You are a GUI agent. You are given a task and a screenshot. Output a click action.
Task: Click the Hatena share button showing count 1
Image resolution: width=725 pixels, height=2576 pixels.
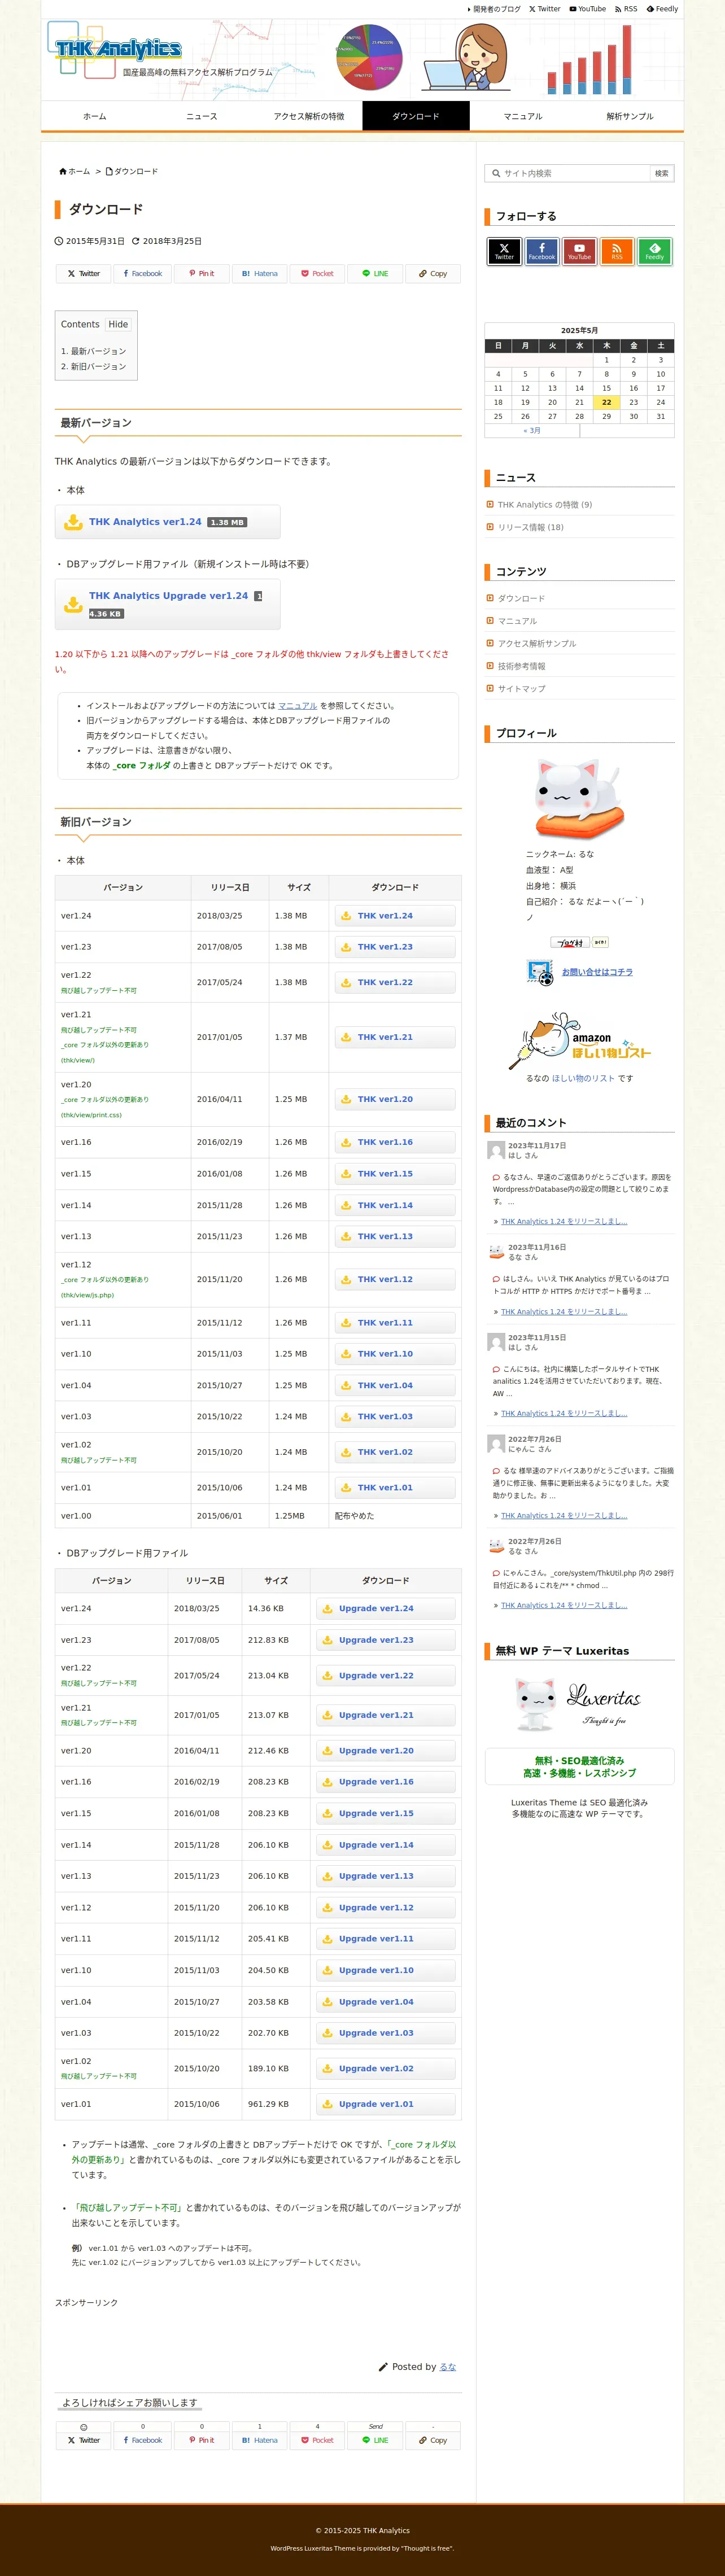259,2440
